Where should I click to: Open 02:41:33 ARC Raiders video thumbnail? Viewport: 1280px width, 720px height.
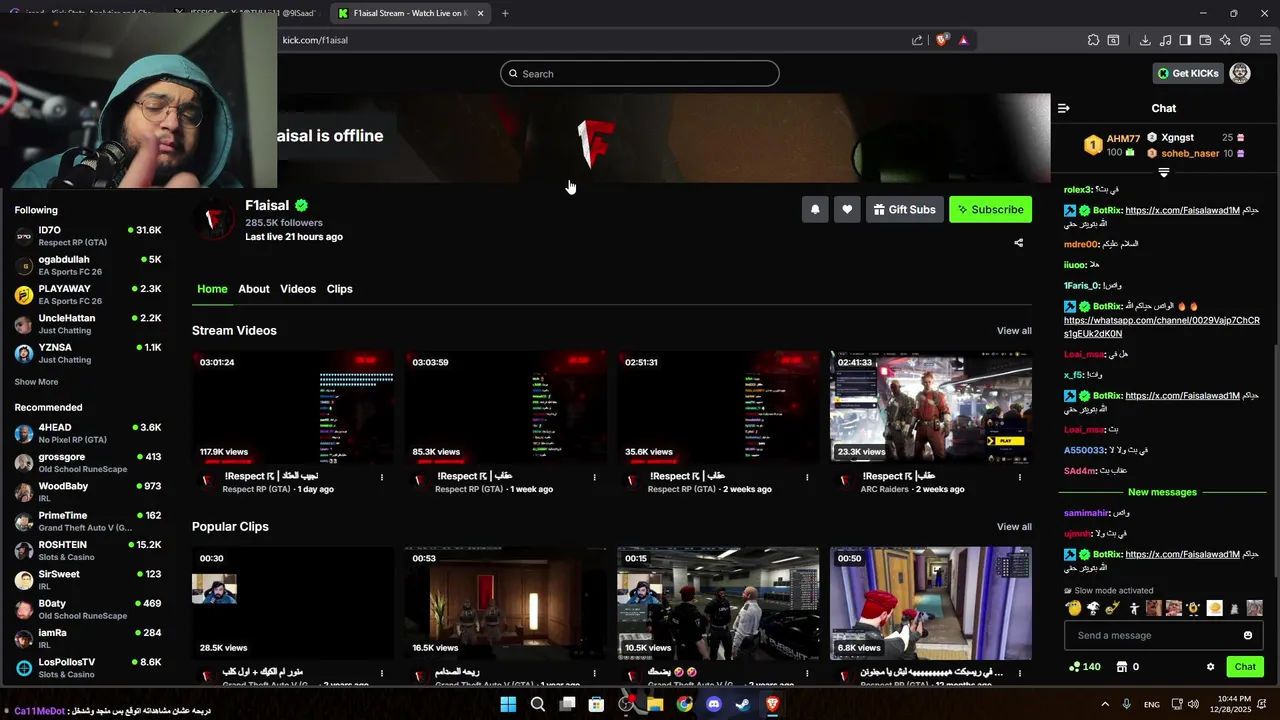931,407
